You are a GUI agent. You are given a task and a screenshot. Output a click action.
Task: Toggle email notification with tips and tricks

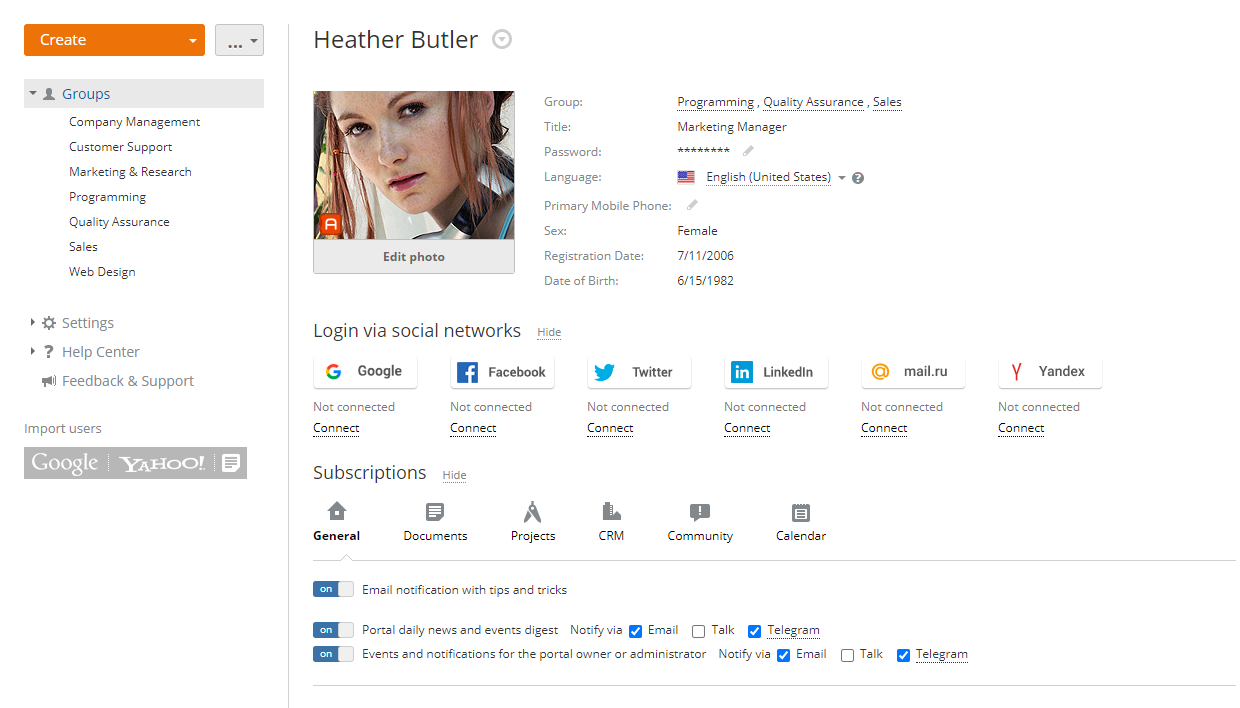(x=333, y=590)
